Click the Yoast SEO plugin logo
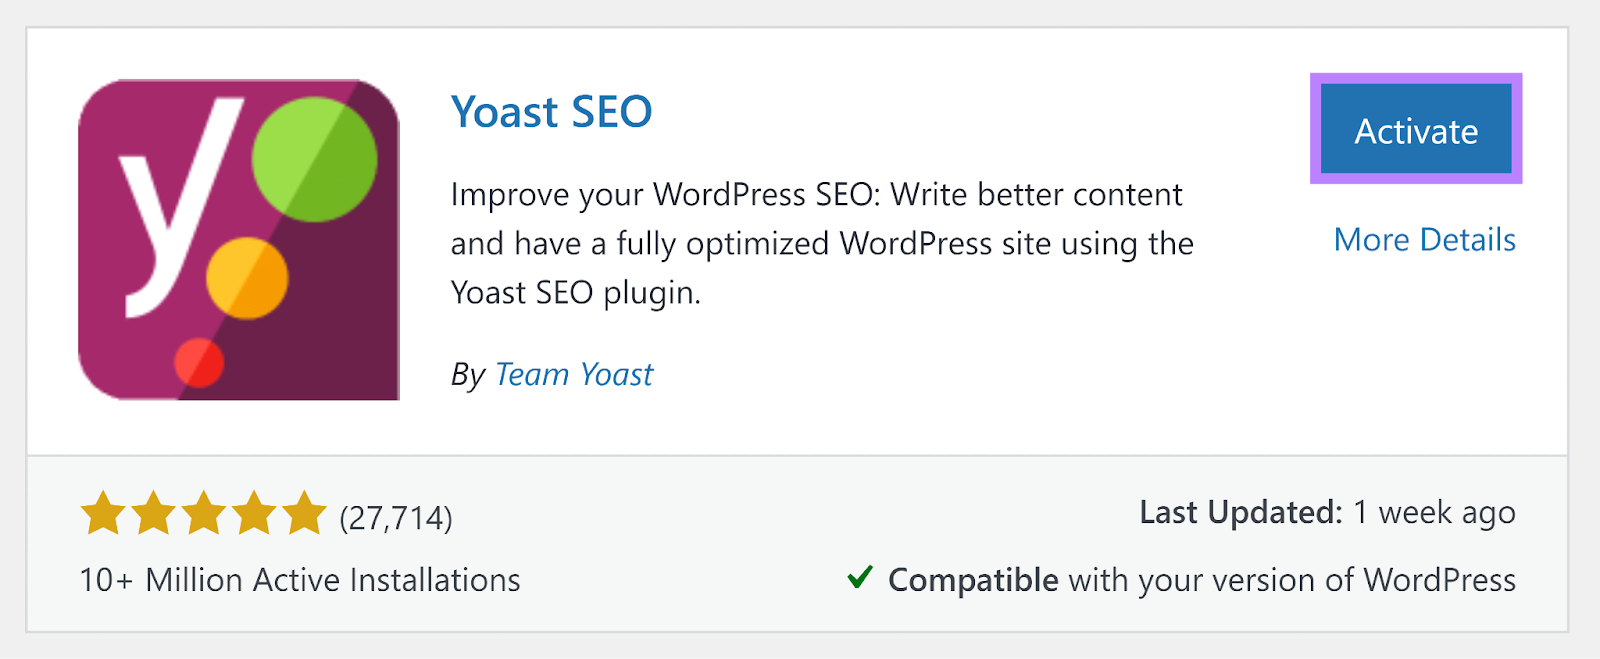Screen dimensions: 1600x659 click(237, 240)
